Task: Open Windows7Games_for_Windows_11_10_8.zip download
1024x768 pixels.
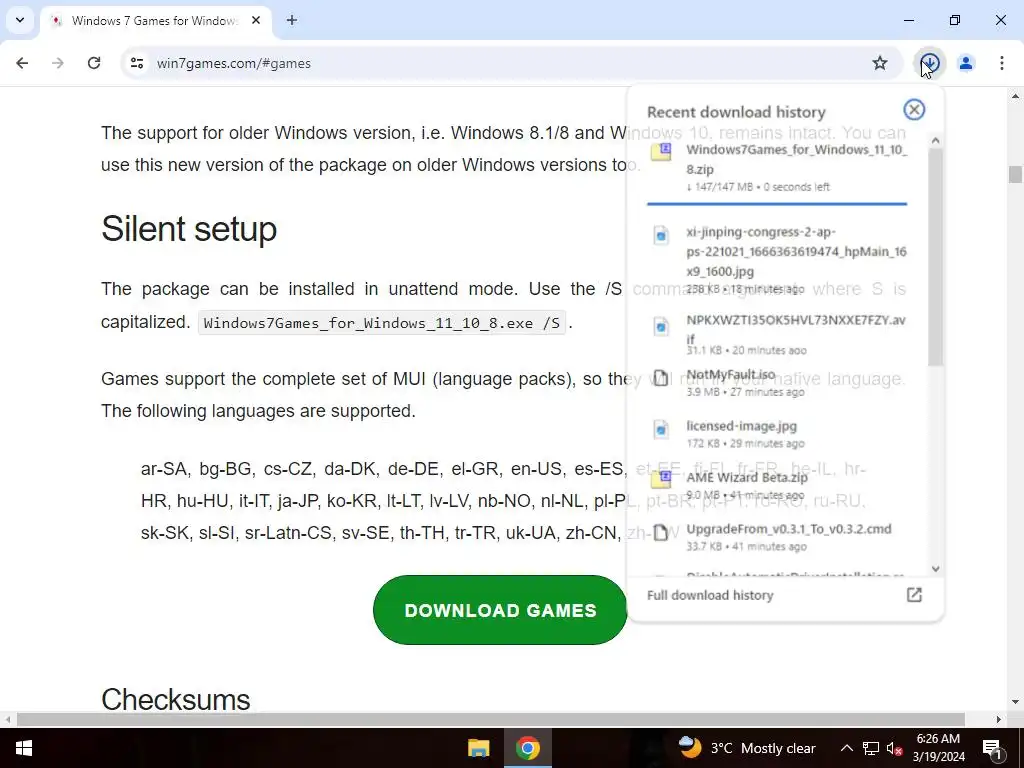Action: coord(777,167)
